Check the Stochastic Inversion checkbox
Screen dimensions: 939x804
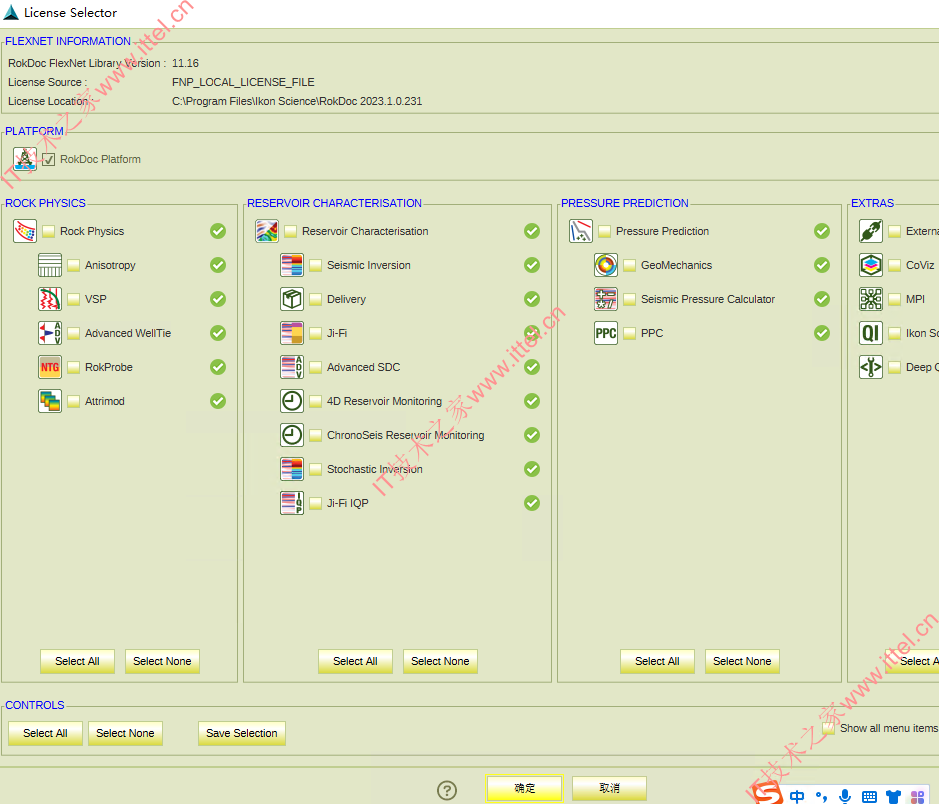click(x=316, y=469)
